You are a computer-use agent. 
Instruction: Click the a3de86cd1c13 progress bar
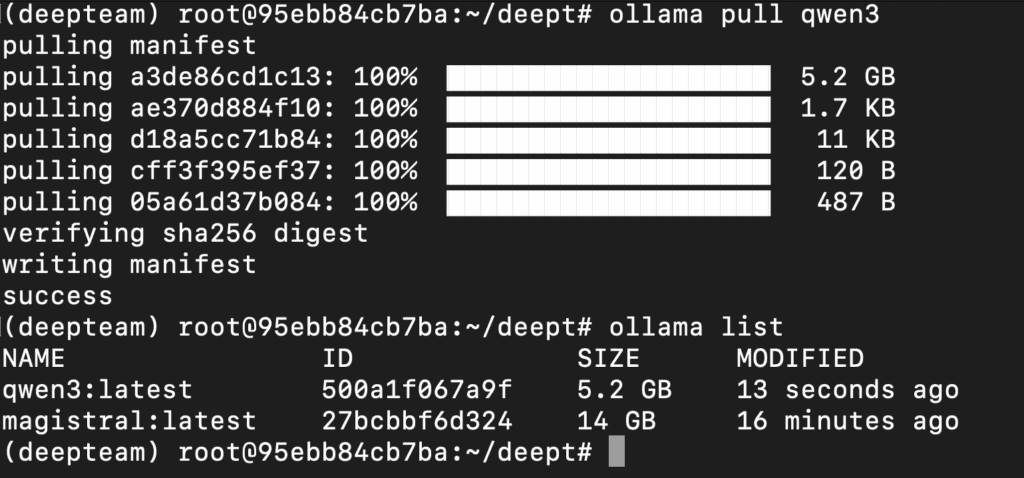tap(609, 78)
